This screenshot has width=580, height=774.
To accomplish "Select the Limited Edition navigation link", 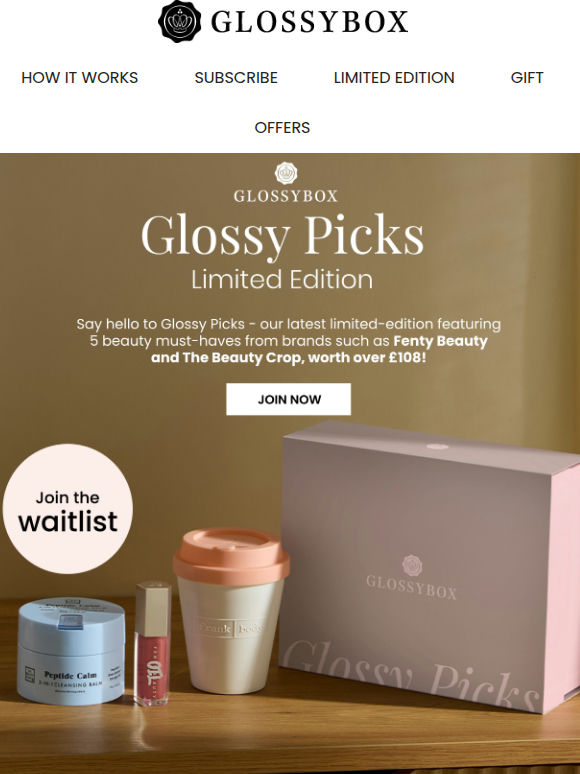I will (394, 77).
